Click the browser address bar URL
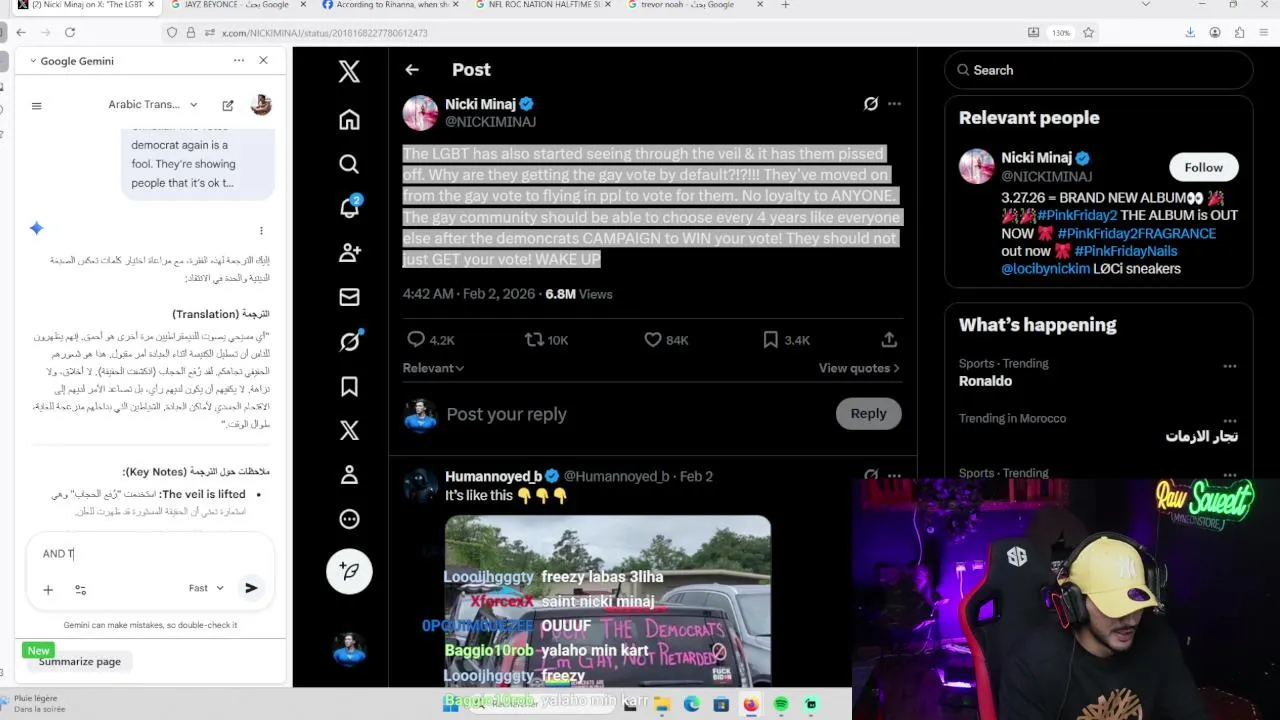The height and width of the screenshot is (720, 1280). (324, 33)
